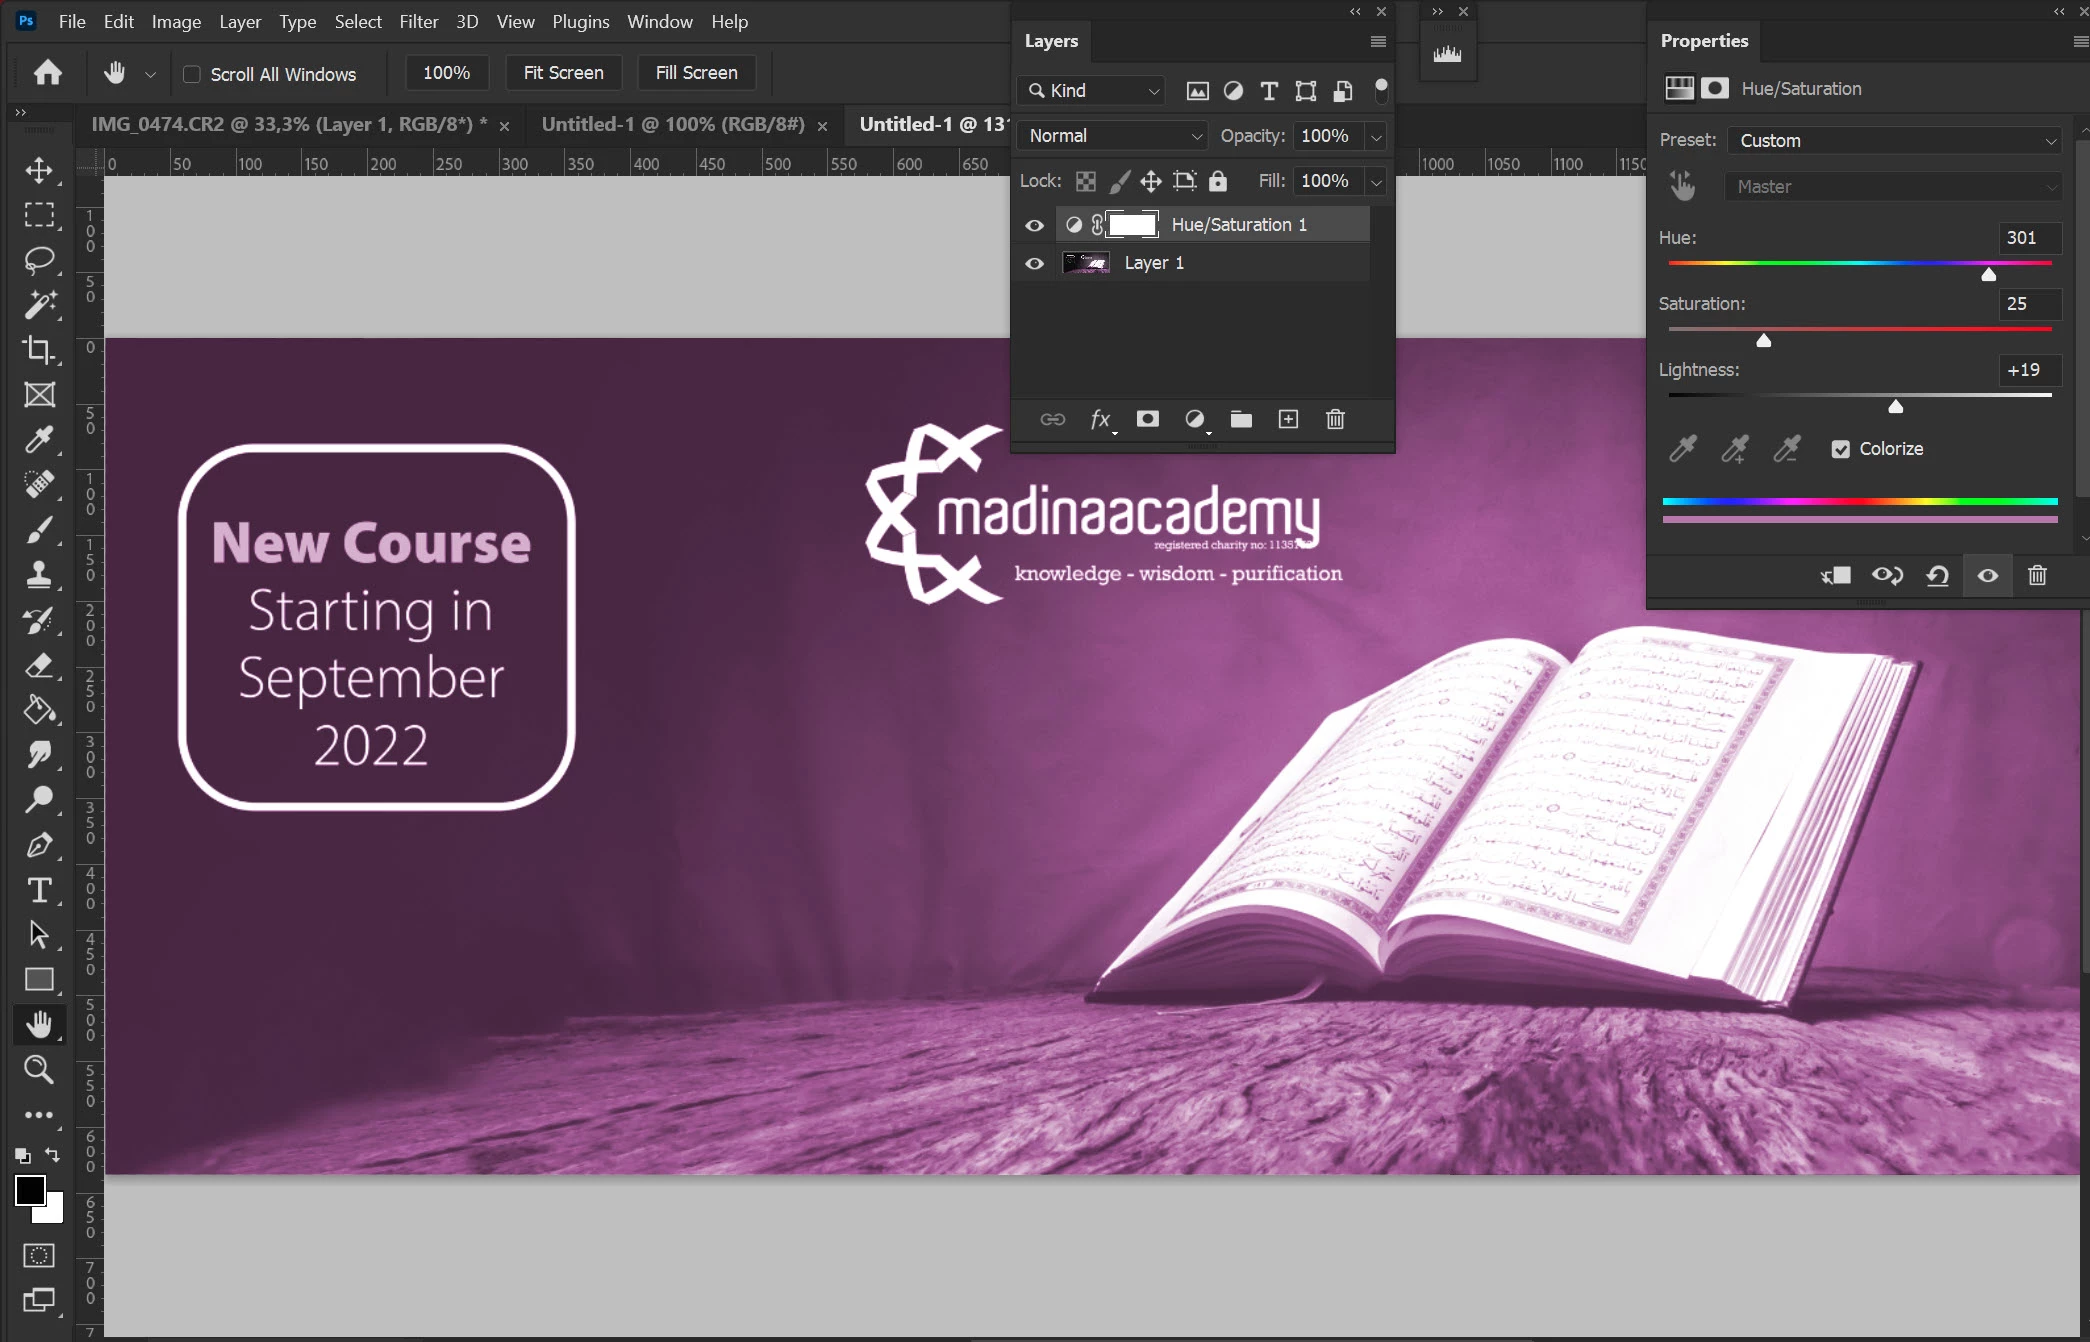Hide the Hue/Saturation 1 layer
This screenshot has width=2090, height=1342.
(1034, 225)
